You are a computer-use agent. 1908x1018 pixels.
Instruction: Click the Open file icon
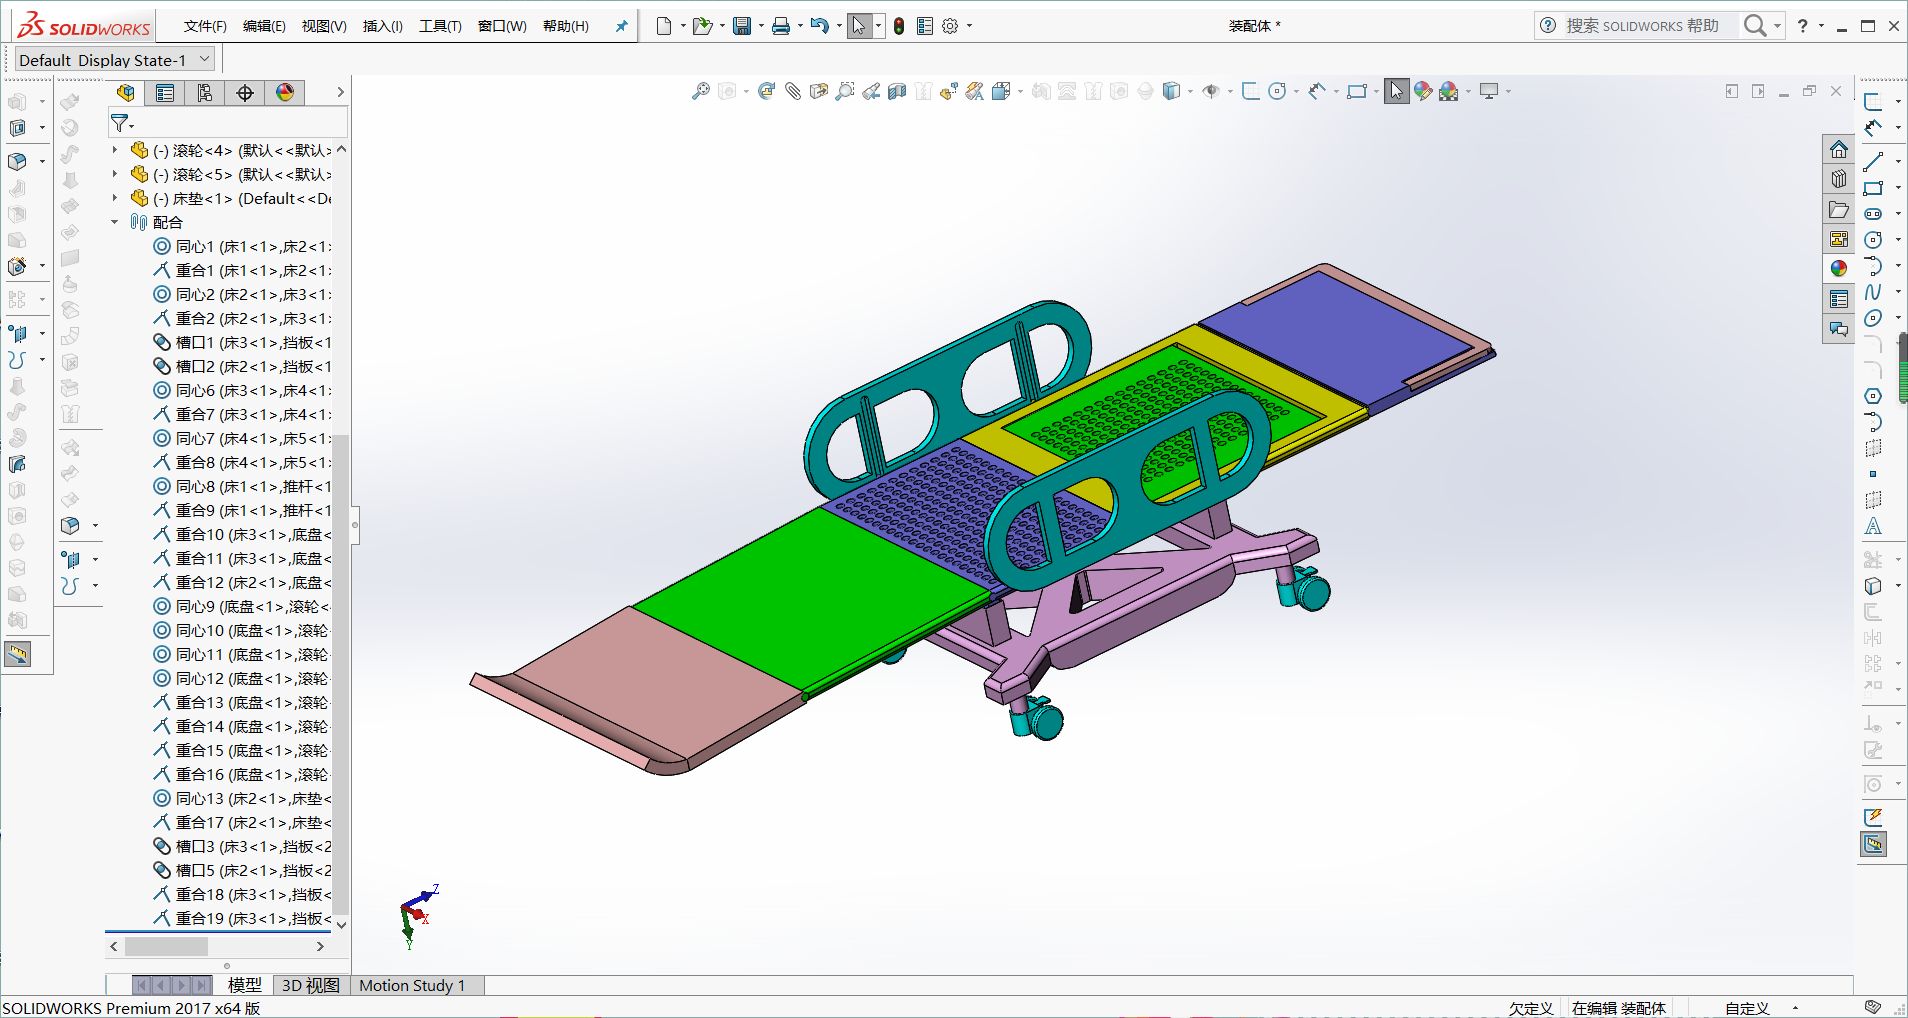(702, 26)
